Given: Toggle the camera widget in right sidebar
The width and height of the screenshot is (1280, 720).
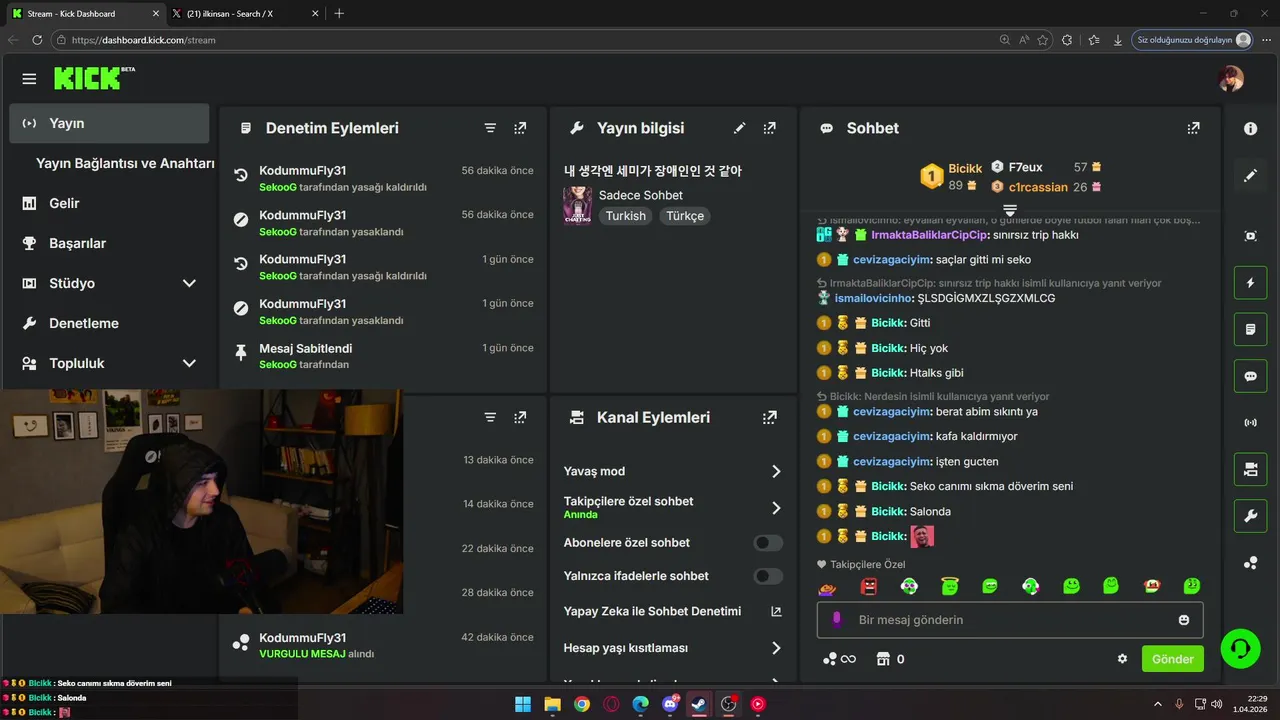Looking at the screenshot, I should click(1250, 469).
